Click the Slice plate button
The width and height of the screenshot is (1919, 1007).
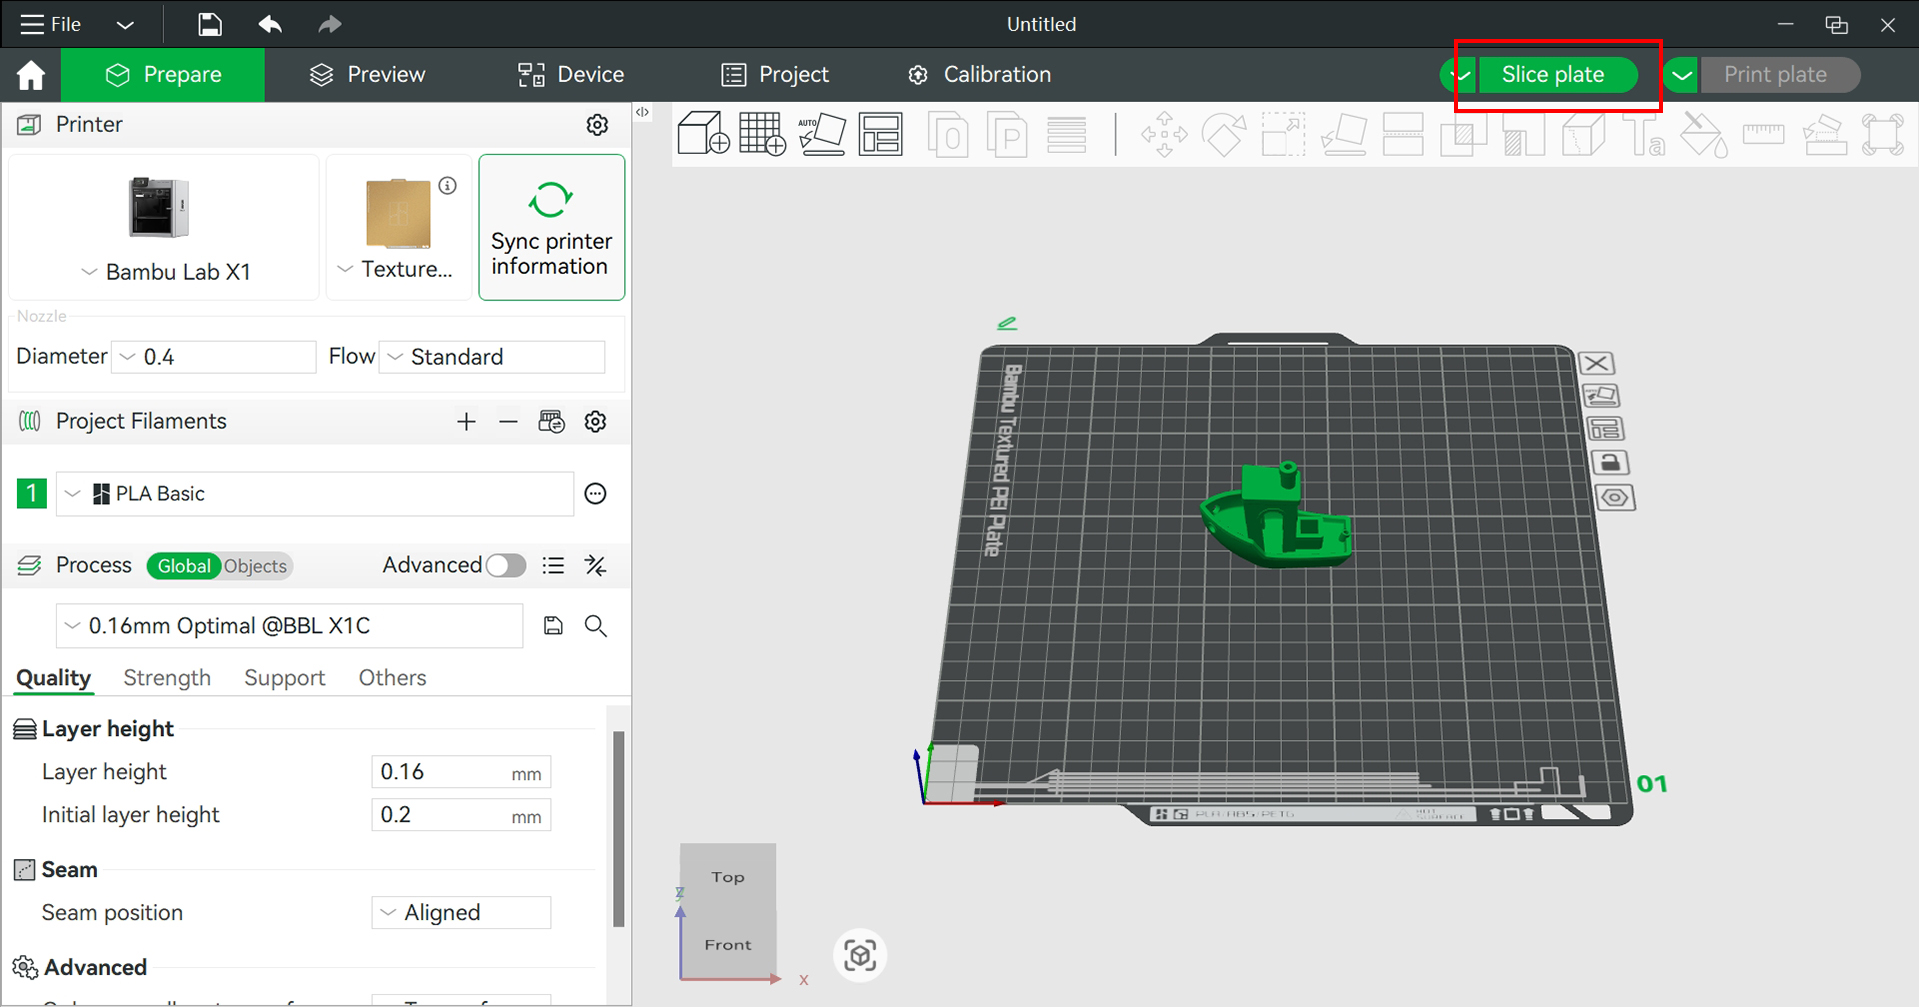coord(1552,75)
